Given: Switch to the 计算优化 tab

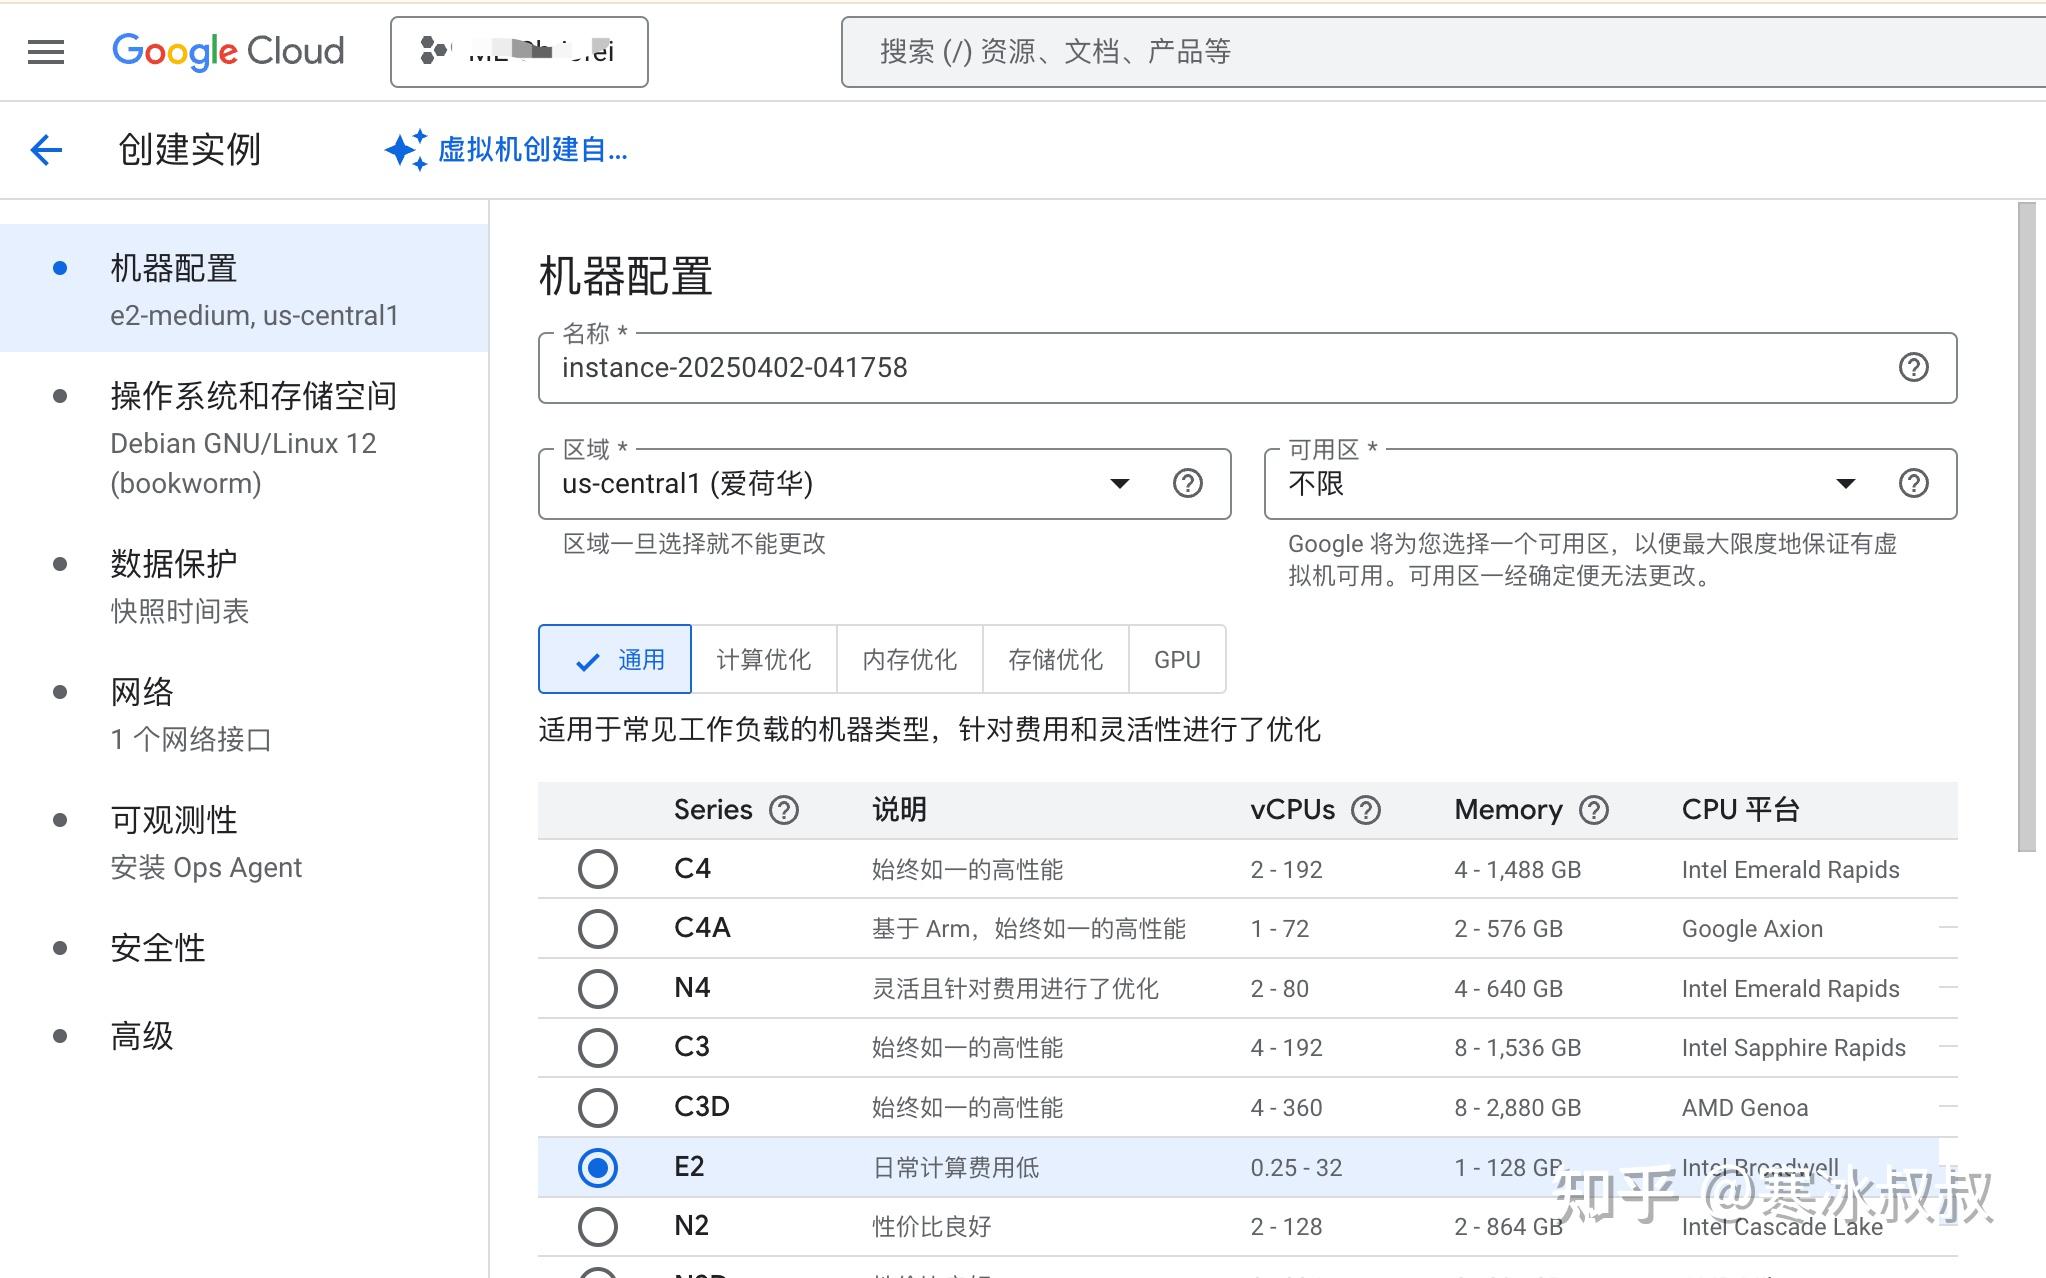Looking at the screenshot, I should pyautogui.click(x=764, y=659).
